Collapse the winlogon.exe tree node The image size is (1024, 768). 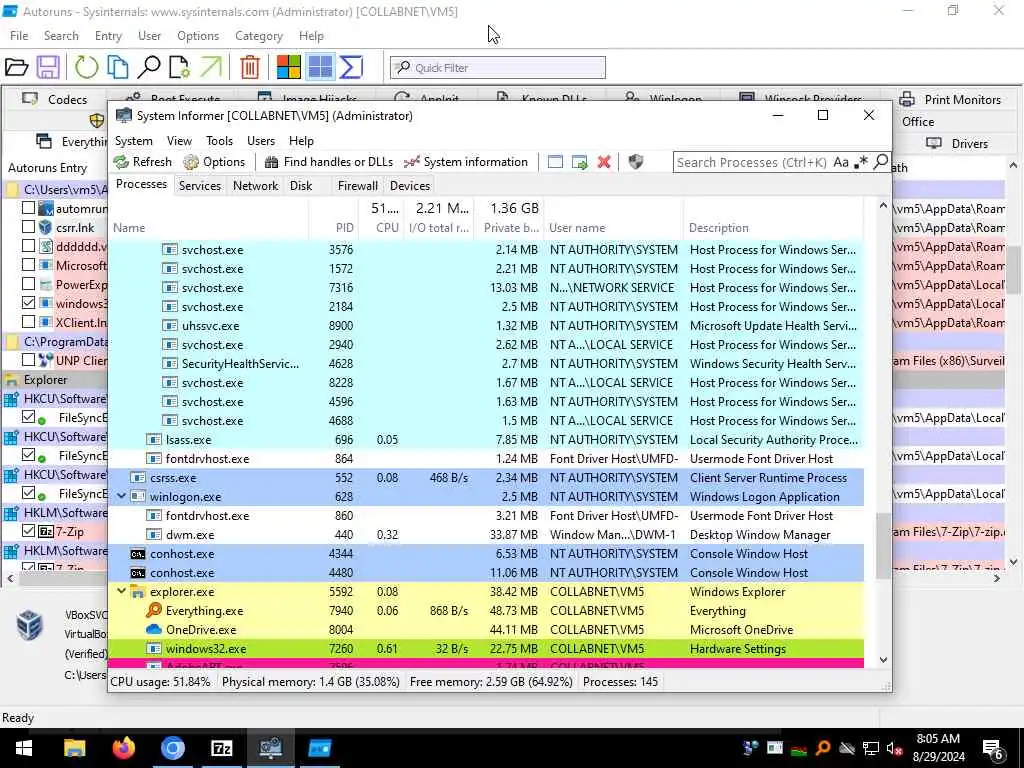(121, 496)
